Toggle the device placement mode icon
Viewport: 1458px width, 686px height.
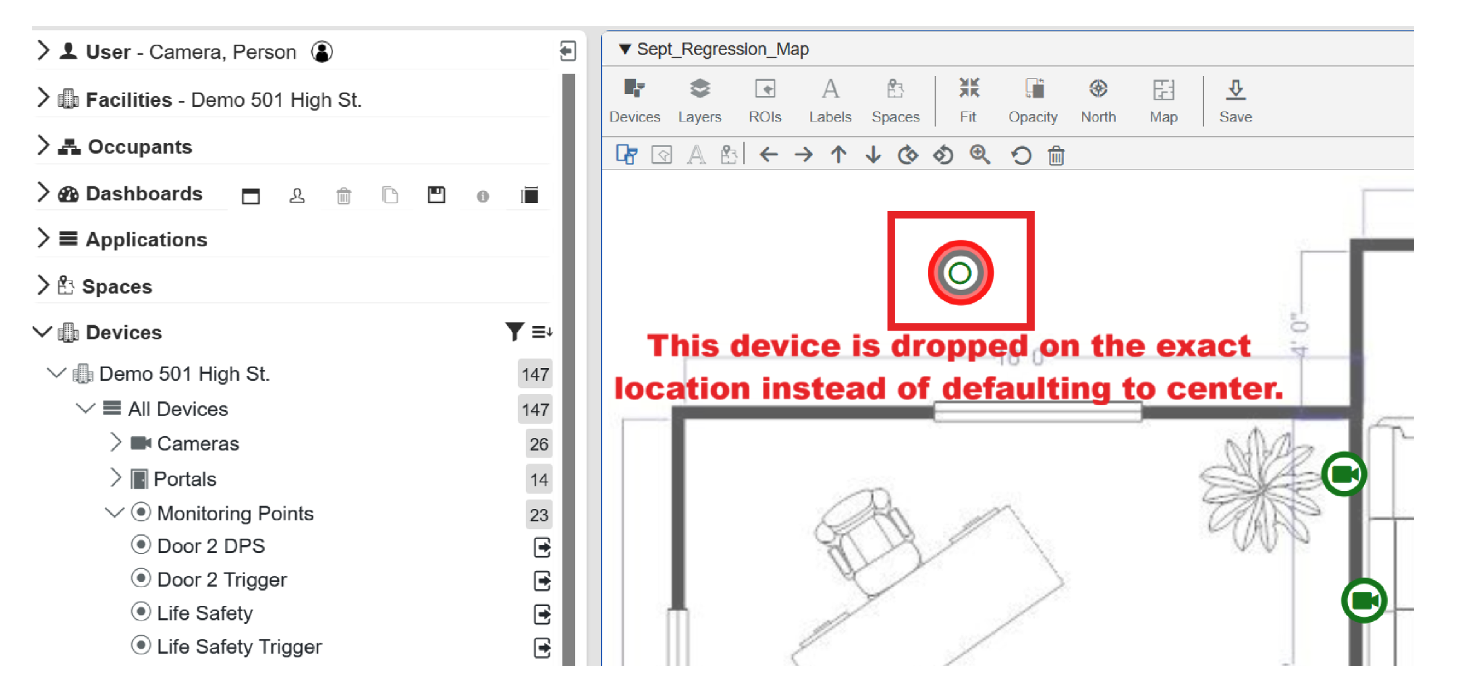(x=626, y=155)
